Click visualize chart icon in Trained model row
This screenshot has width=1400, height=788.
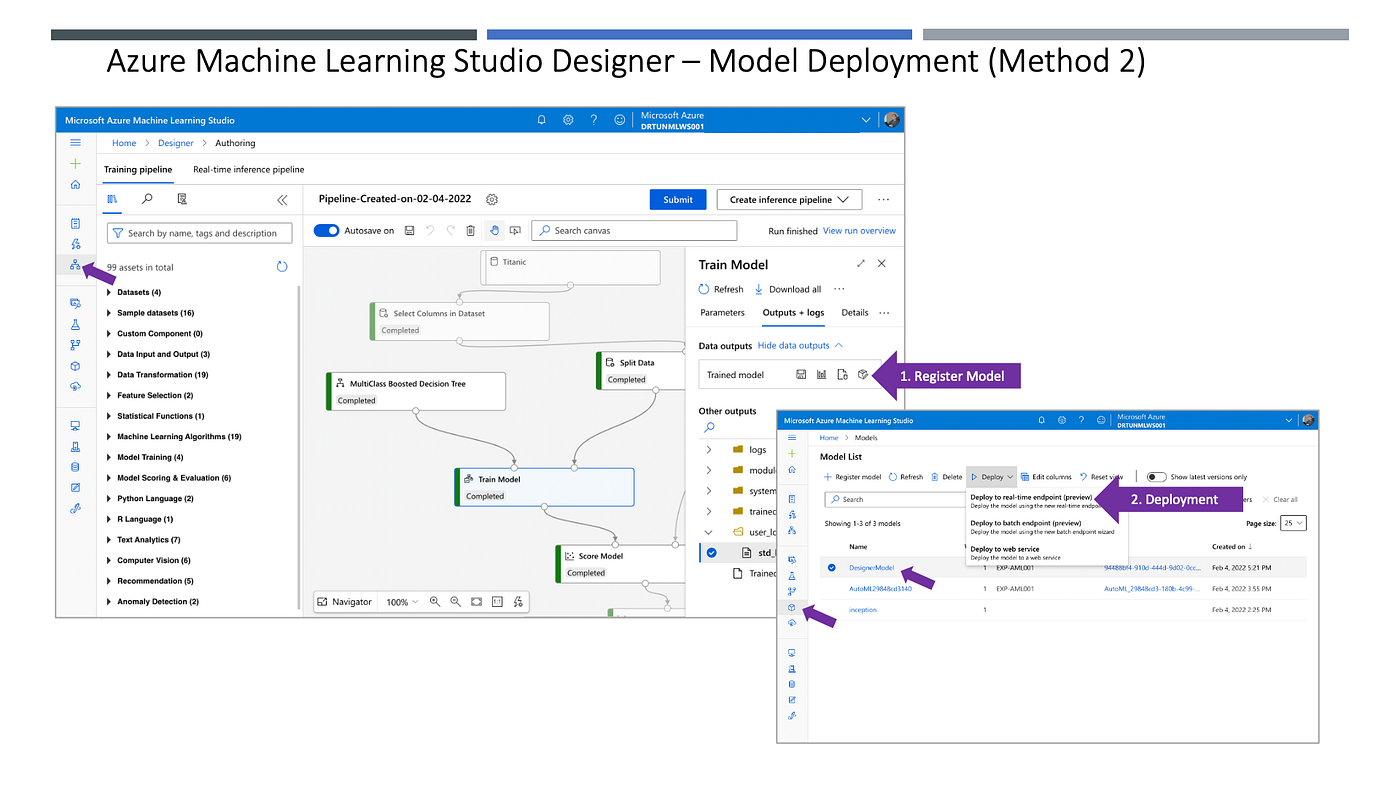coord(822,374)
